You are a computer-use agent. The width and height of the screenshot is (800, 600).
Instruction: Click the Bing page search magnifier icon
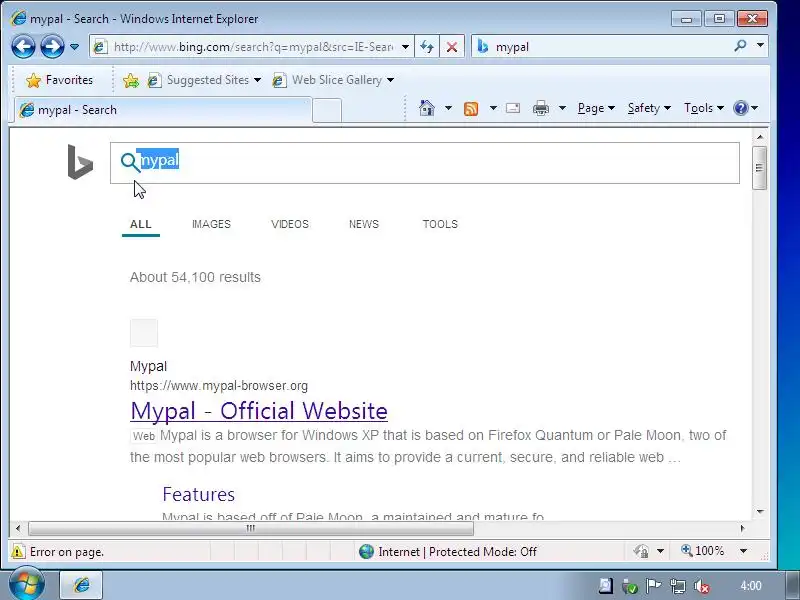[130, 163]
